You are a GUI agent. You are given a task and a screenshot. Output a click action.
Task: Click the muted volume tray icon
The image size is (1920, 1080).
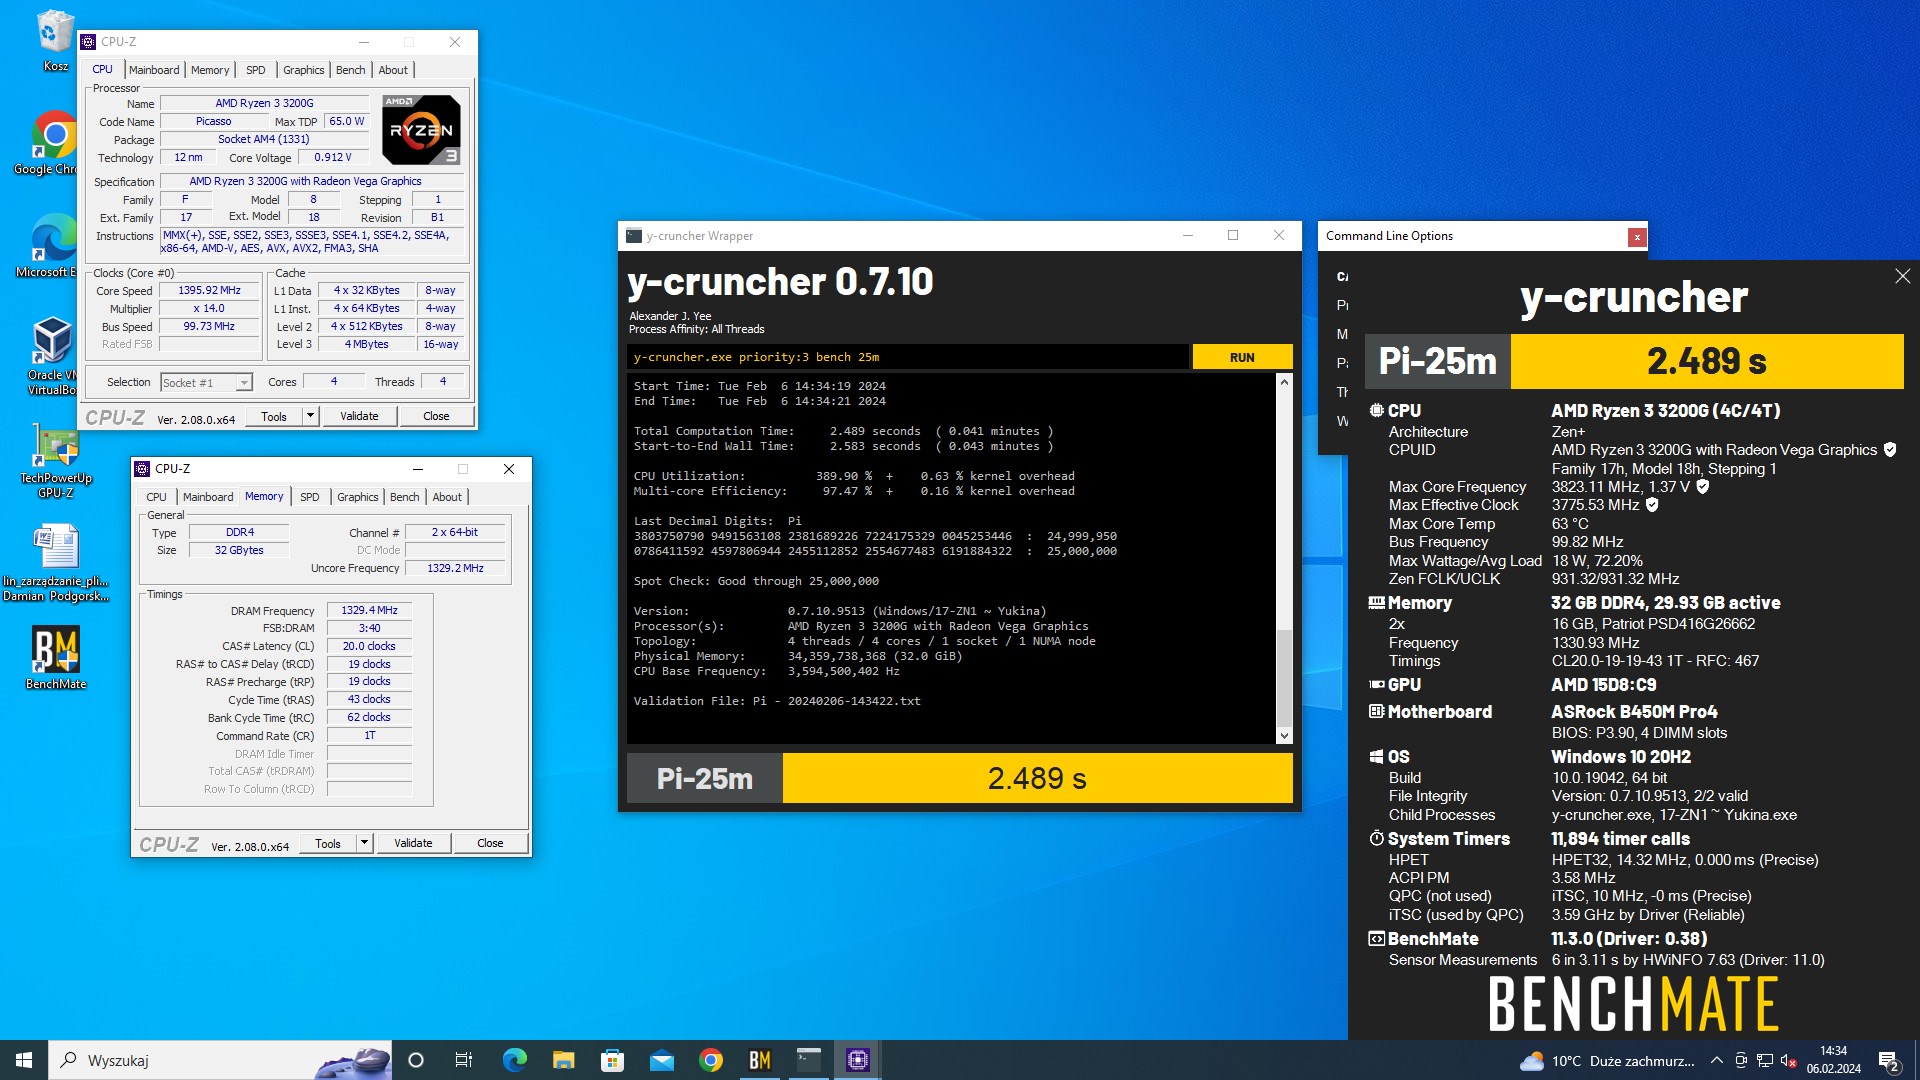coord(1789,1061)
